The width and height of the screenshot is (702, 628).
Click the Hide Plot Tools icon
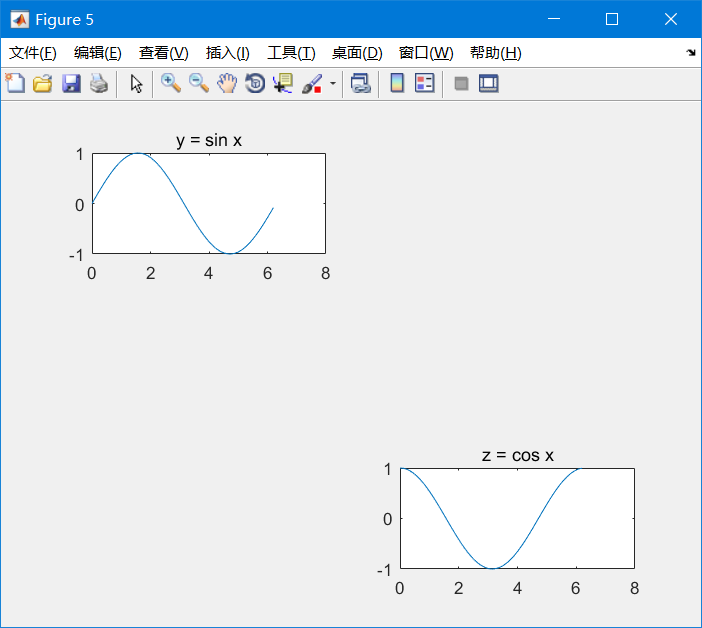461,83
